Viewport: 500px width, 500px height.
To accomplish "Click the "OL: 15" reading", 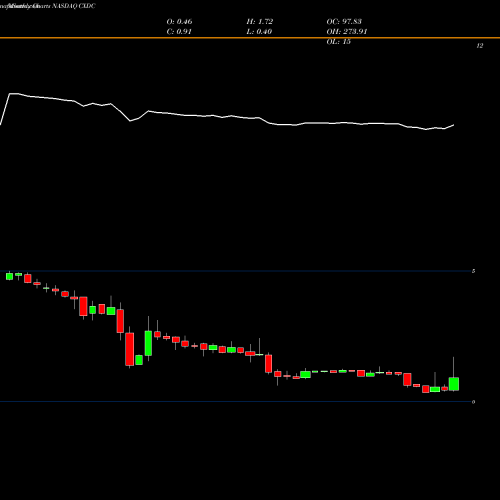I will pos(339,42).
